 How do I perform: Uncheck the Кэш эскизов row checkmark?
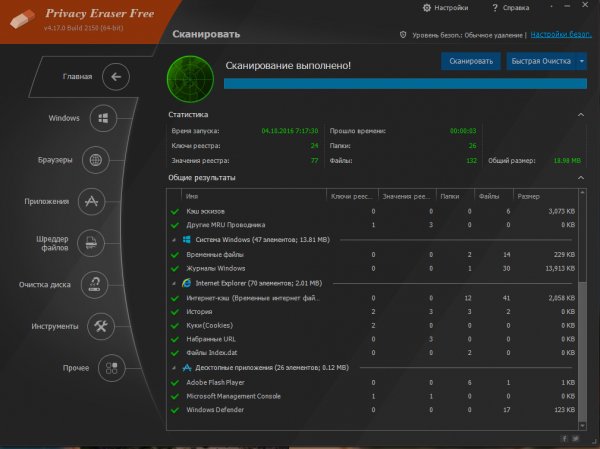coord(175,211)
